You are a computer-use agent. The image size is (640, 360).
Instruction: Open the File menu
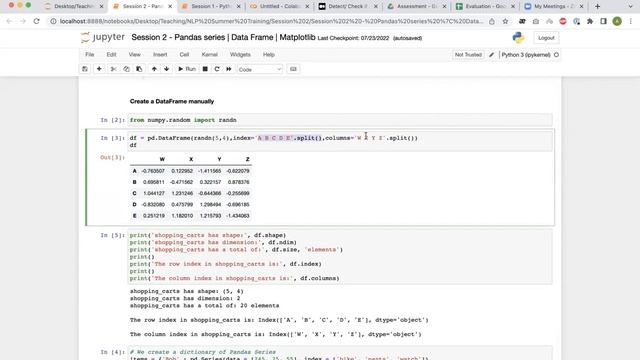pyautogui.click(x=90, y=54)
